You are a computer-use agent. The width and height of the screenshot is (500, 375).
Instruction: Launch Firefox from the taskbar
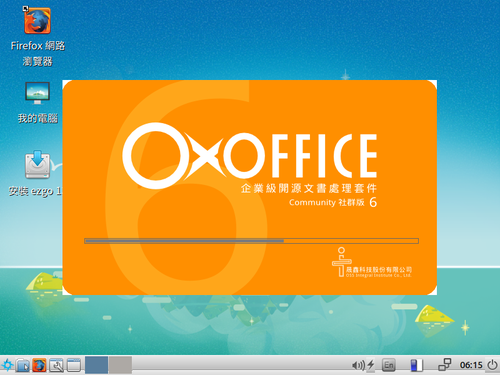[x=39, y=365]
